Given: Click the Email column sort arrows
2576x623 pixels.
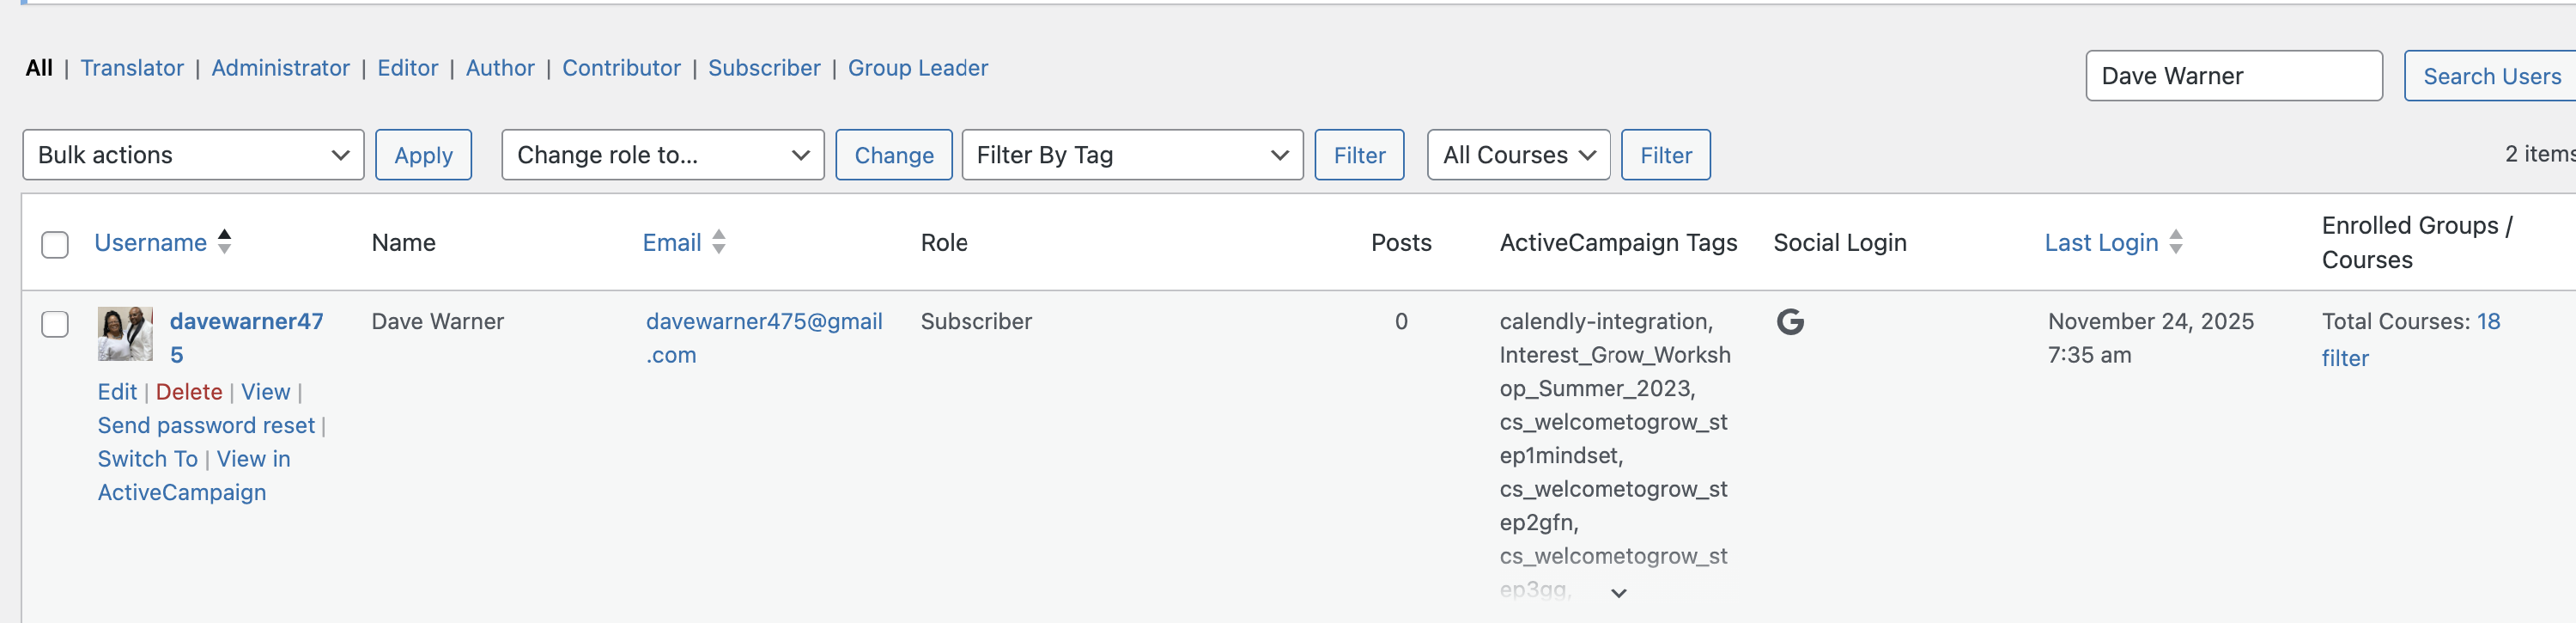Looking at the screenshot, I should tap(718, 242).
